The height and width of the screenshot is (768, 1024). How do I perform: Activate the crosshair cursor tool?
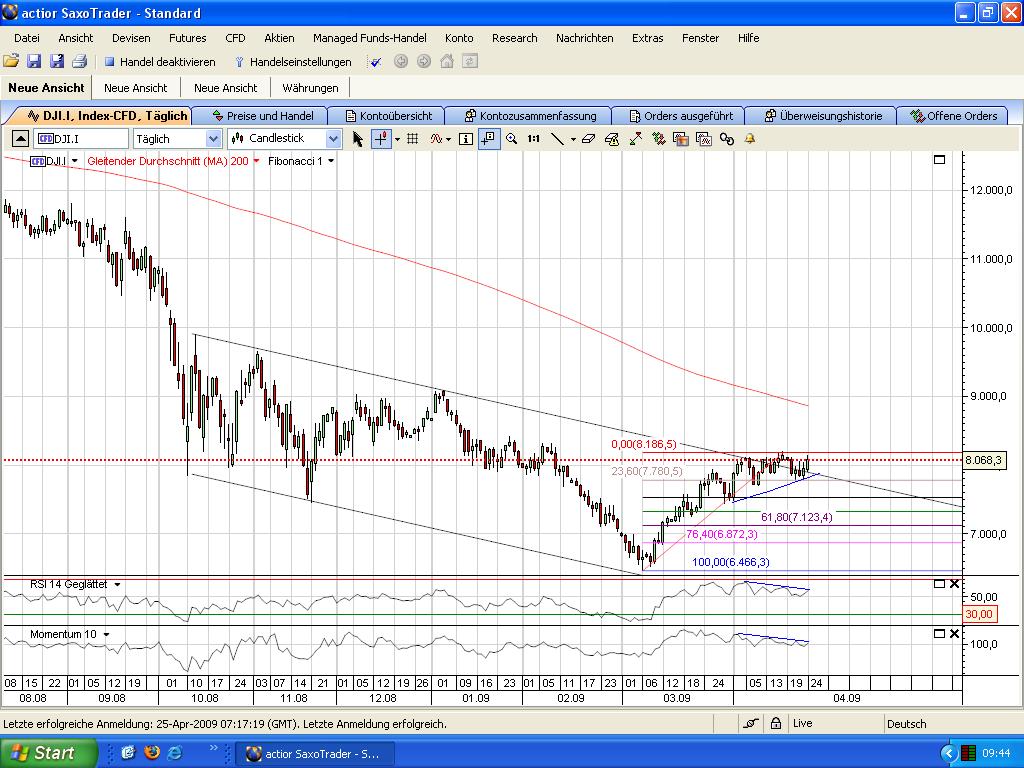381,139
